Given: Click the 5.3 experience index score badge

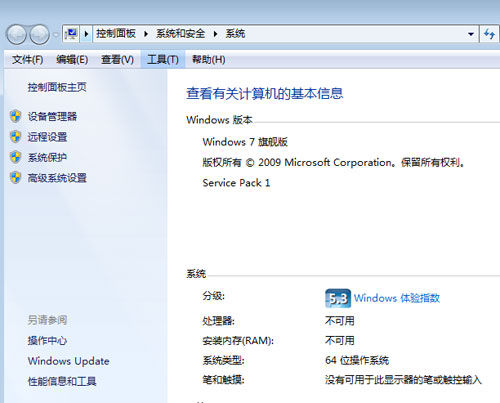Looking at the screenshot, I should tap(338, 298).
